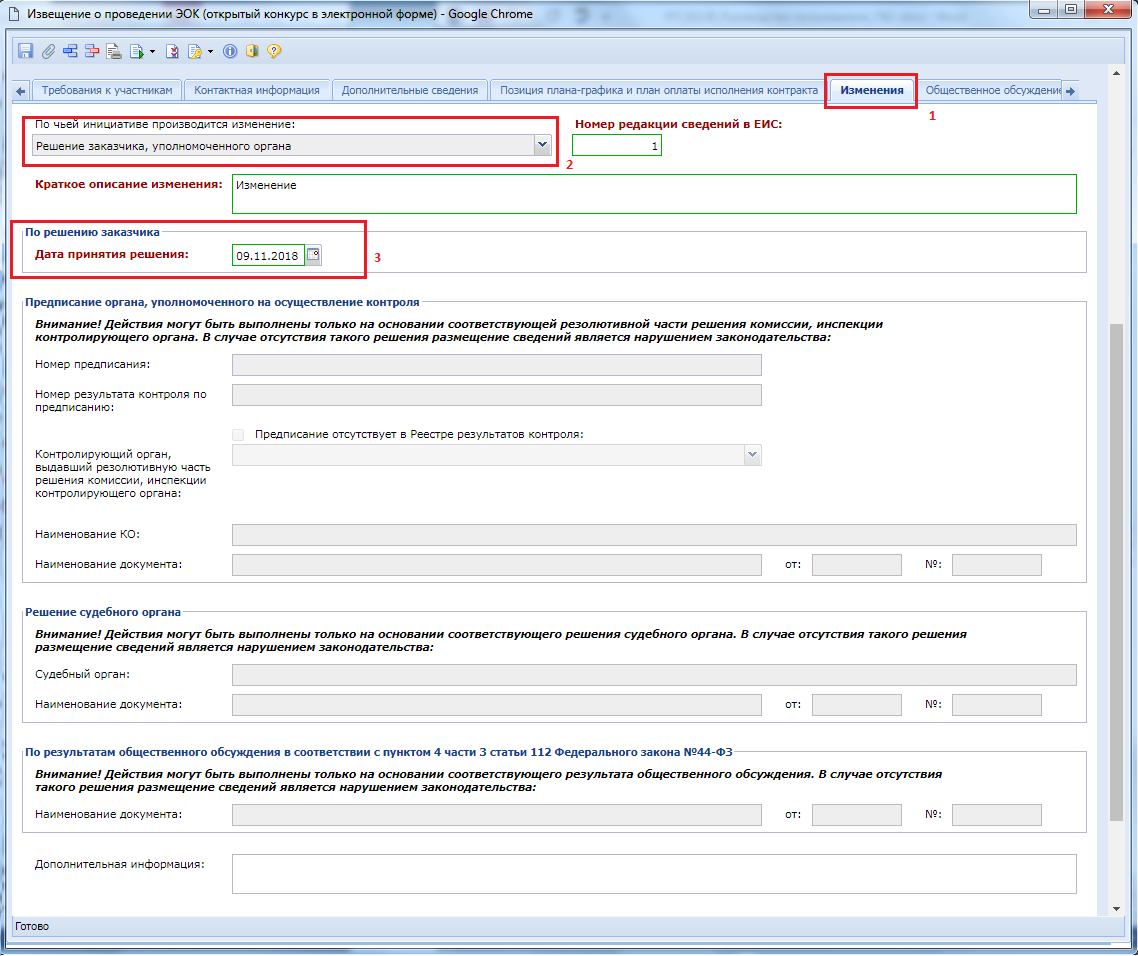Toggle Предписание отсутствует в Реестре результатов контроля checkbox

(238, 434)
